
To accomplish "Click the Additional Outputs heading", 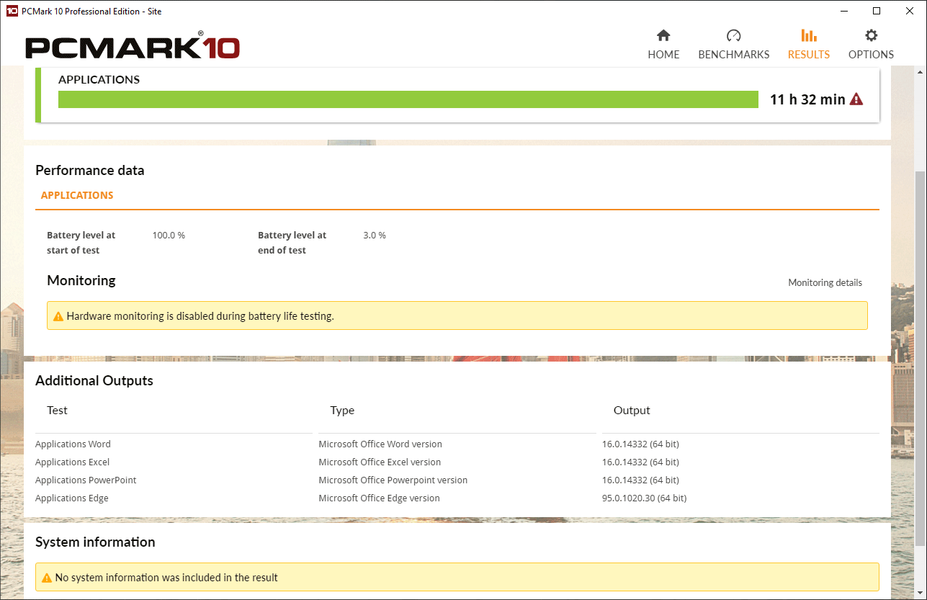I will pos(94,381).
